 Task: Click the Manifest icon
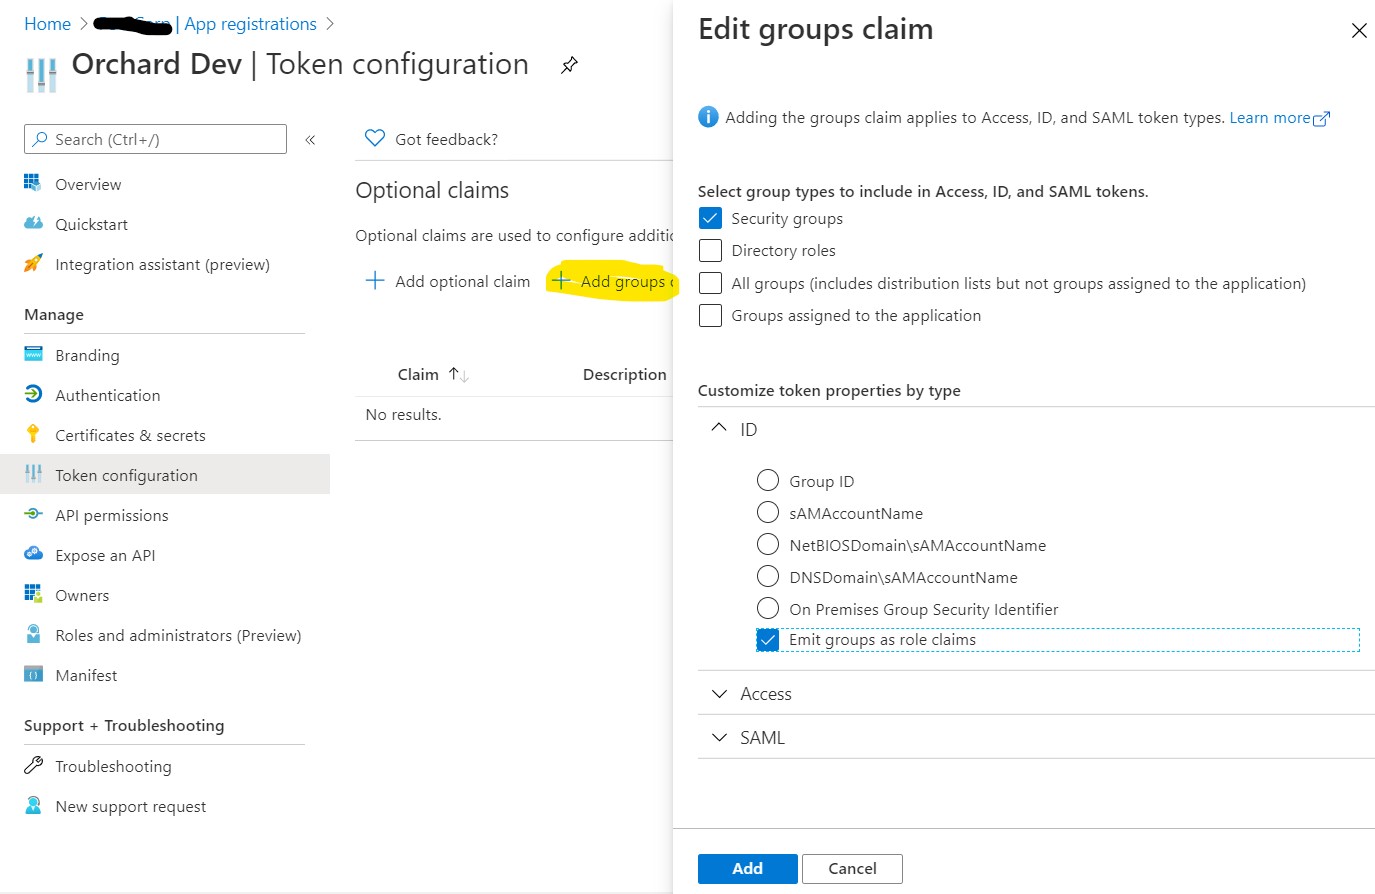(33, 674)
